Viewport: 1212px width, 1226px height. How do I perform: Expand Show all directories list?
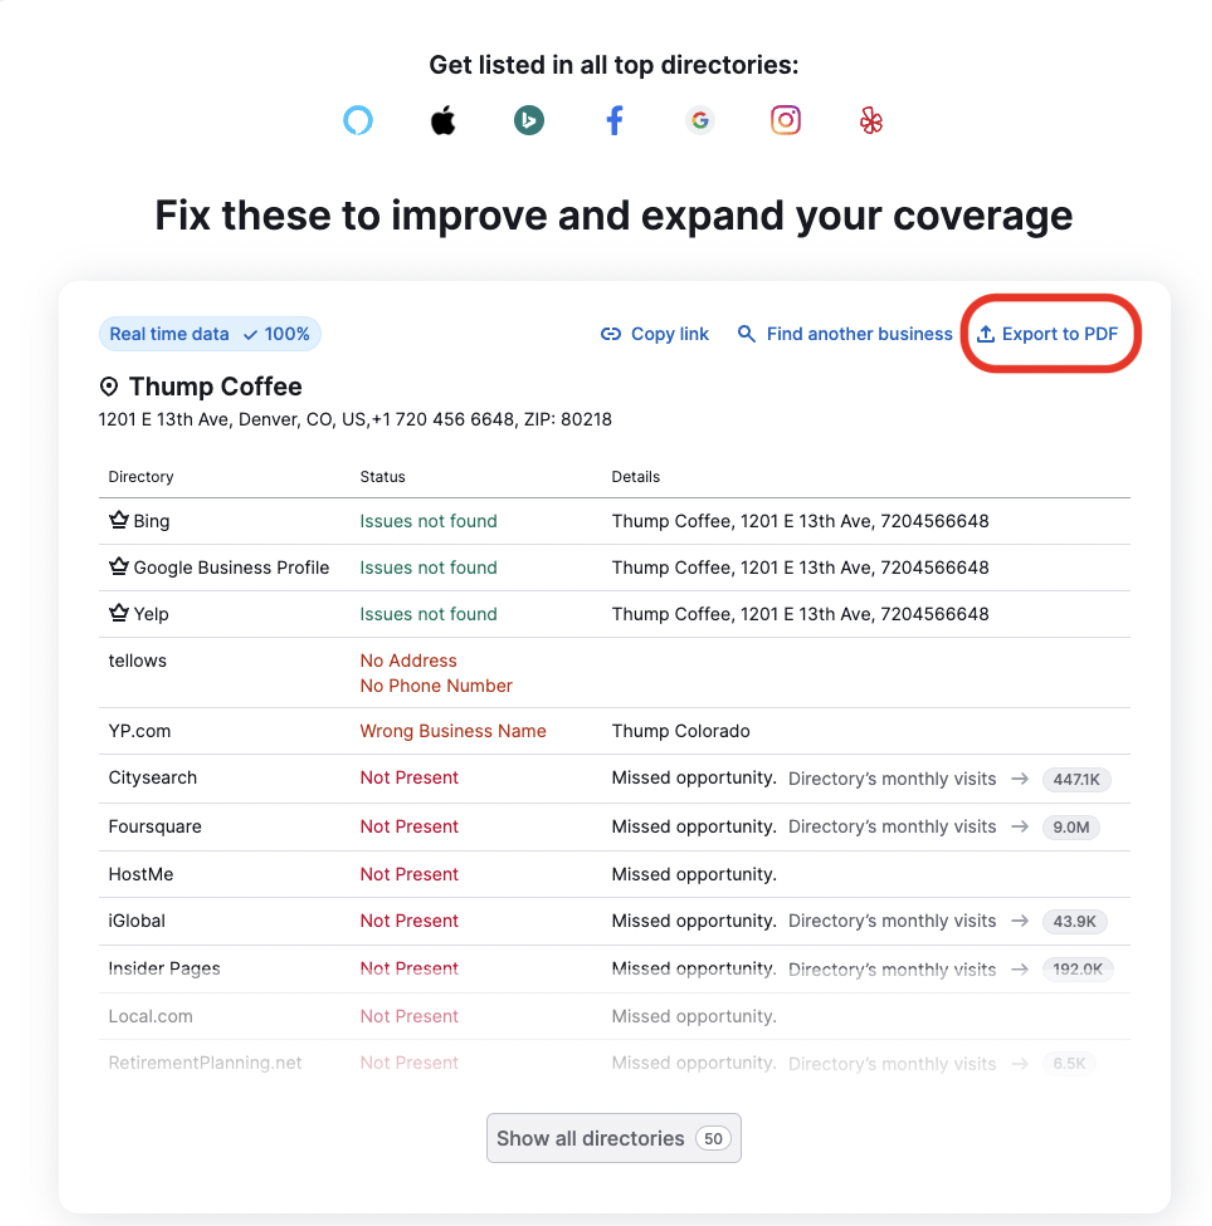[613, 1138]
